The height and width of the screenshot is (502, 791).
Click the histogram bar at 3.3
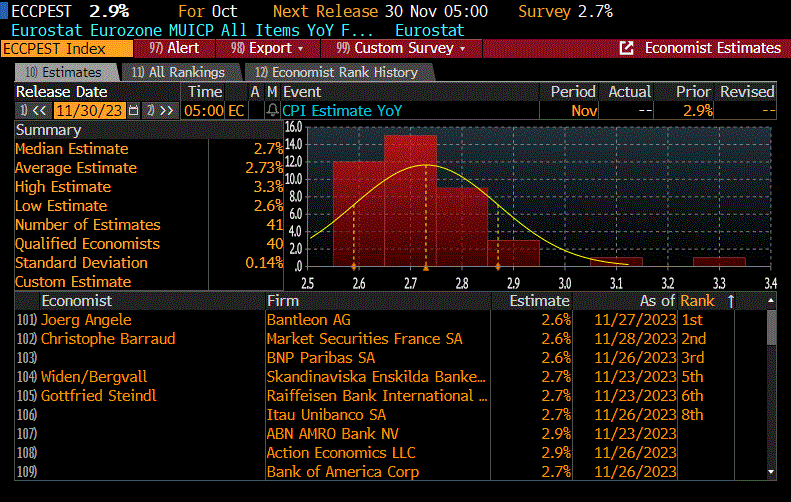tap(719, 262)
